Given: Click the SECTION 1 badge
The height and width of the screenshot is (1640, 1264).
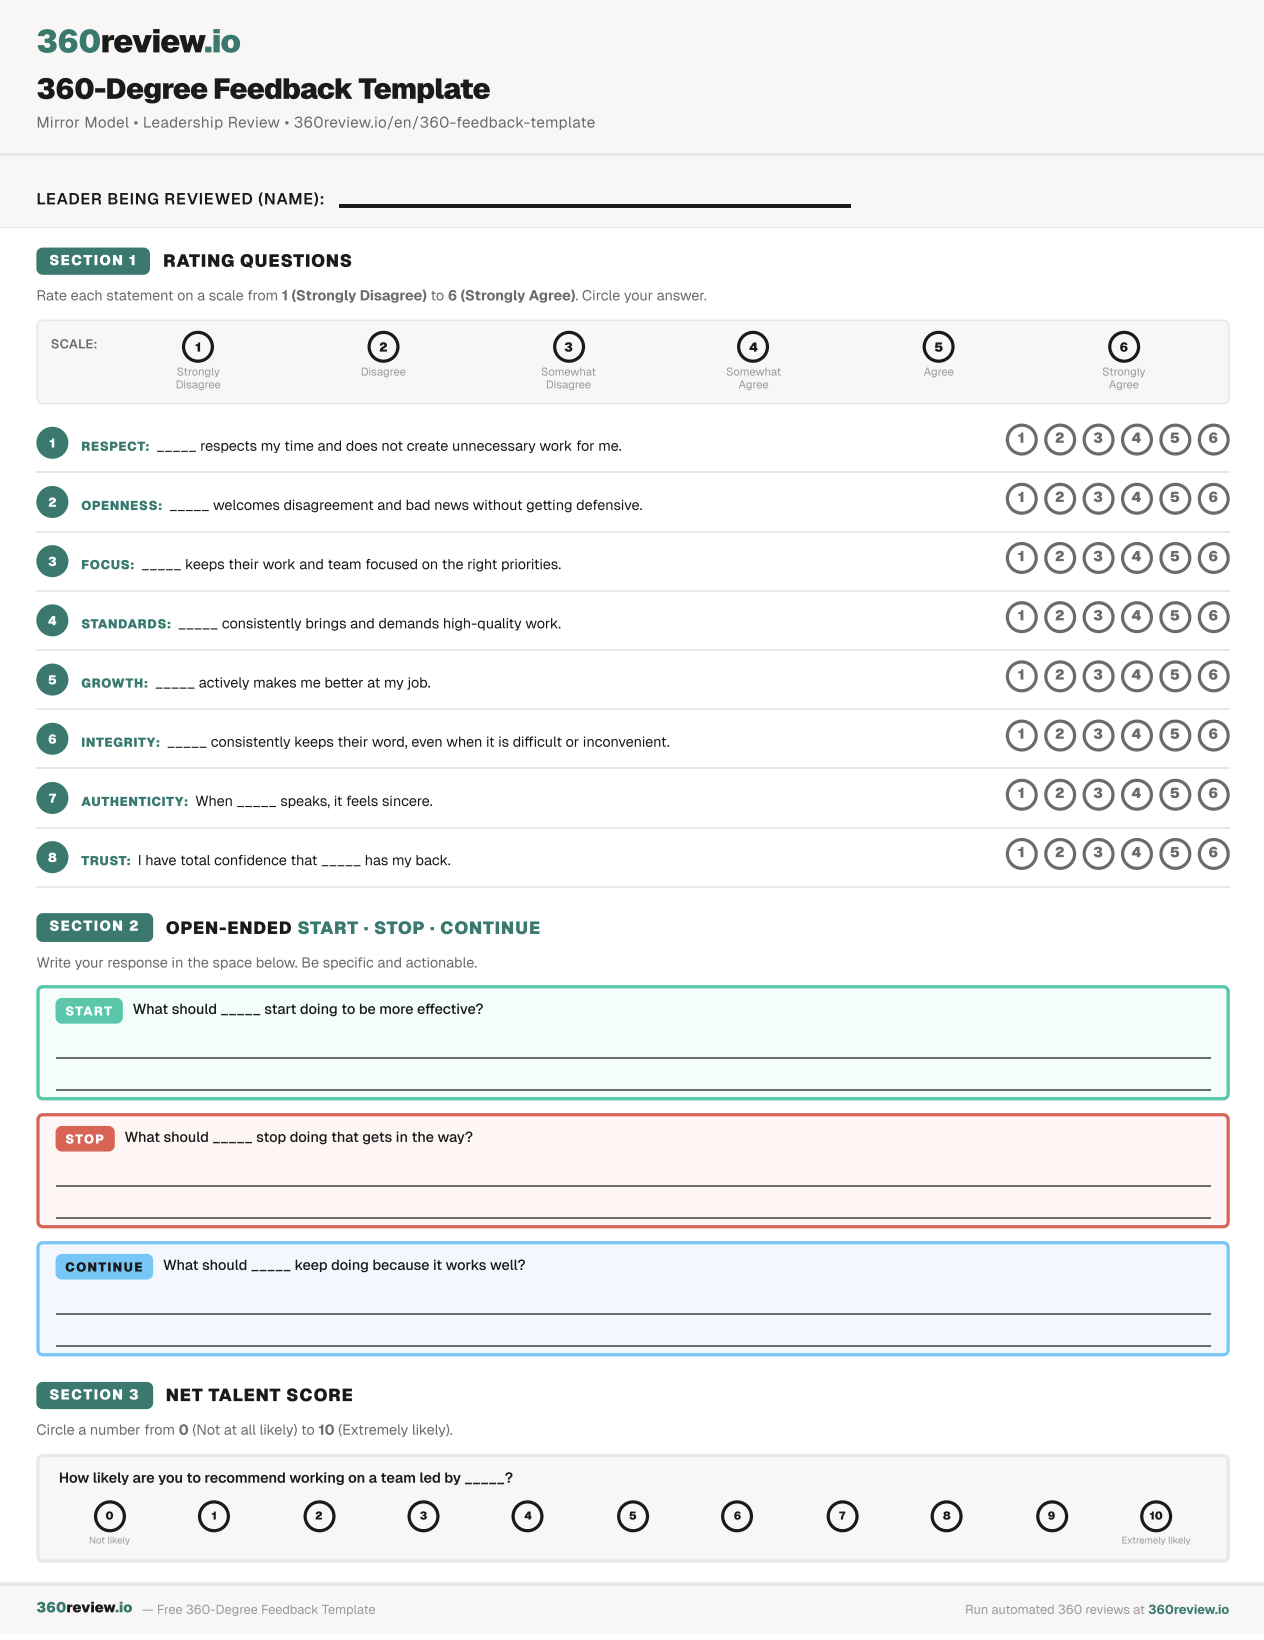Looking at the screenshot, I should pos(93,261).
